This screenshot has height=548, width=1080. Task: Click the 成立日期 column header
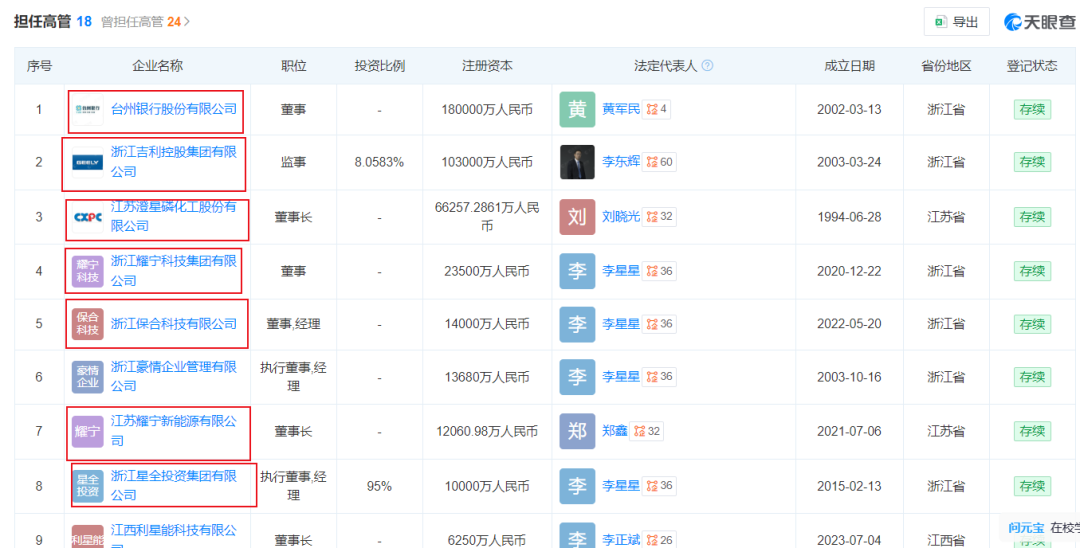tap(849, 66)
